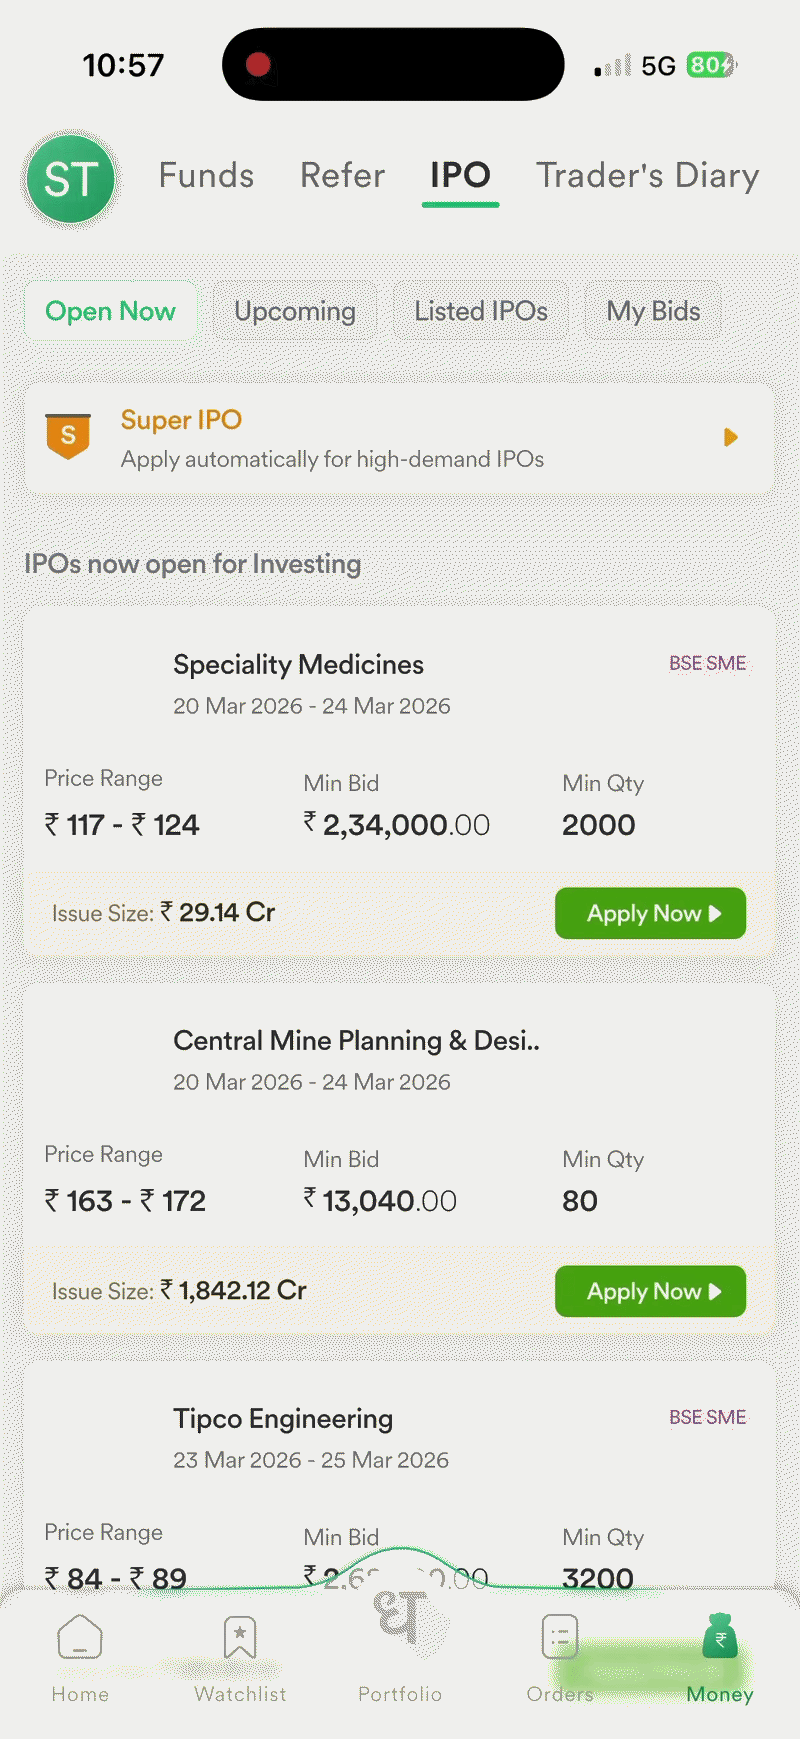Expand Super IPO with the orange arrow
This screenshot has width=800, height=1739.
(x=731, y=437)
